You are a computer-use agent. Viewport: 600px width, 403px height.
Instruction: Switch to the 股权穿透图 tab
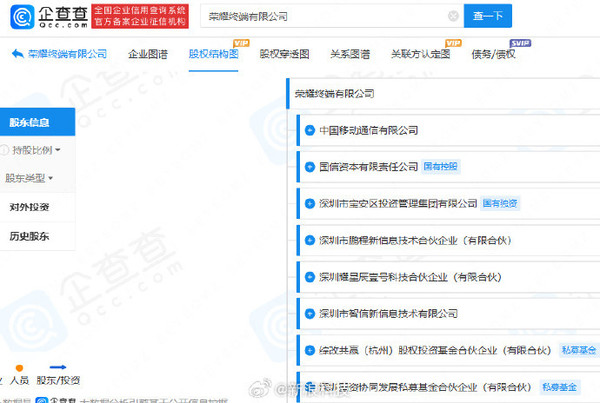pos(284,54)
